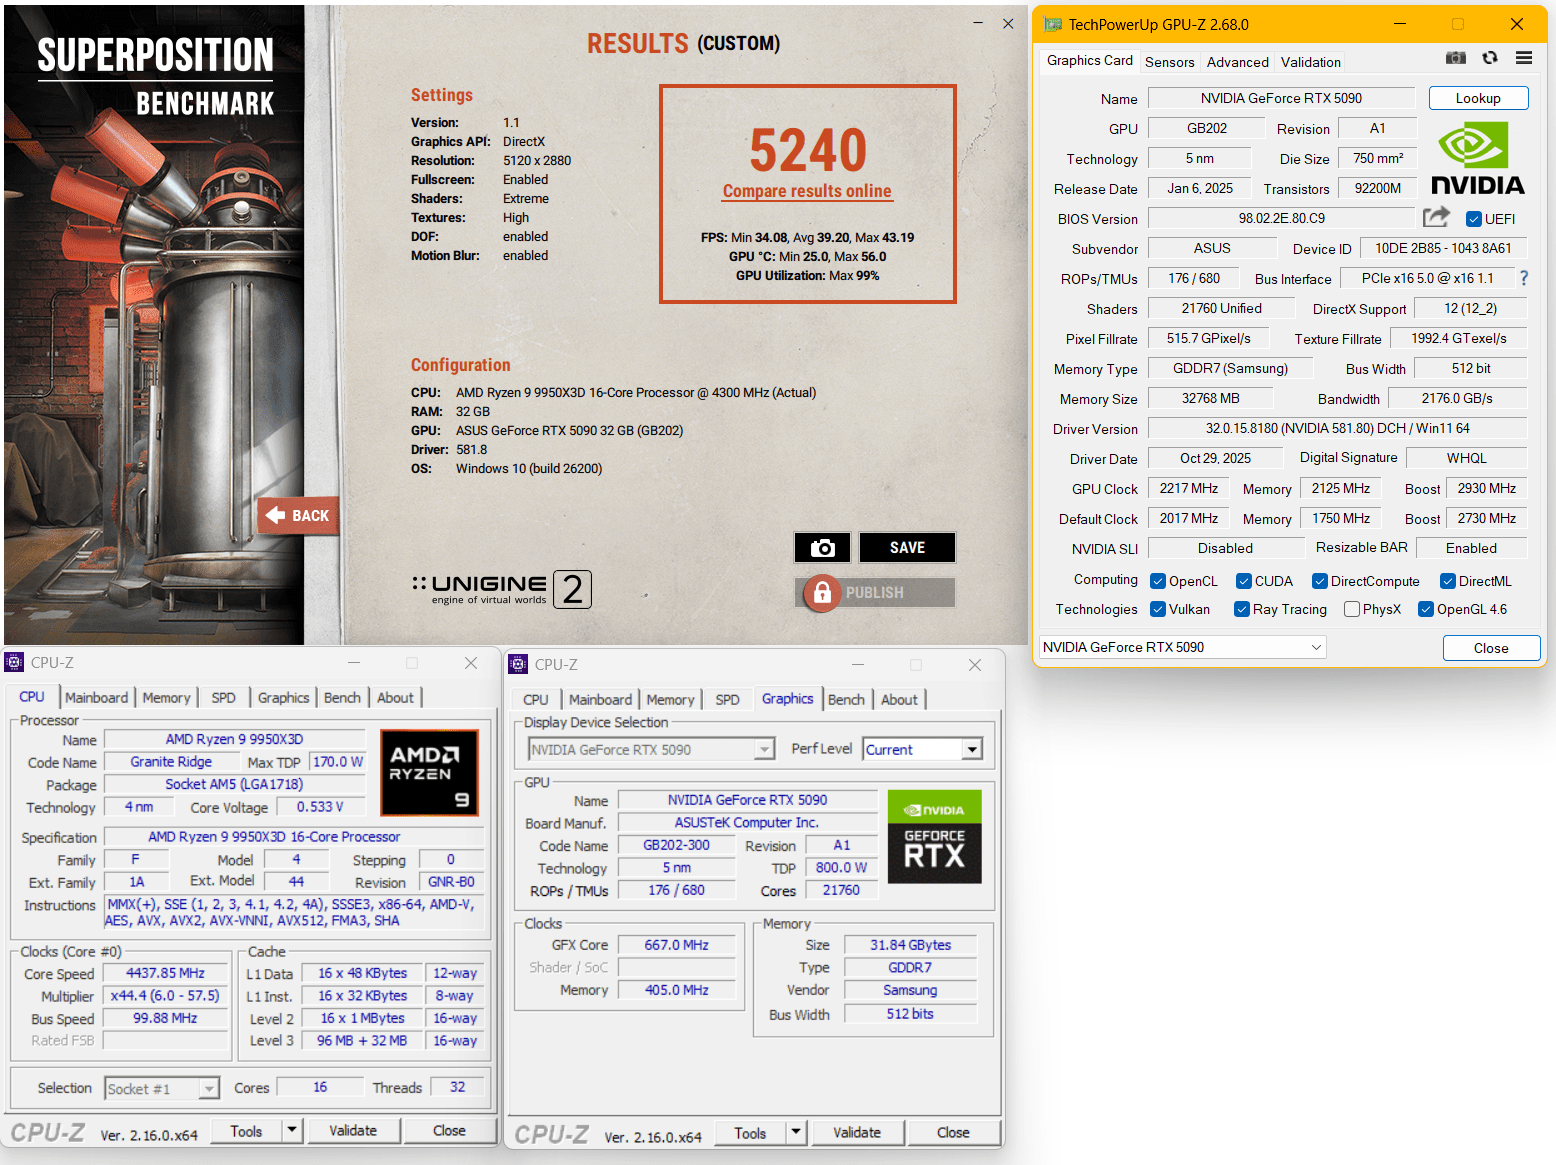Toggle the OpenCL checkbox
This screenshot has height=1165, width=1556.
[x=1157, y=581]
